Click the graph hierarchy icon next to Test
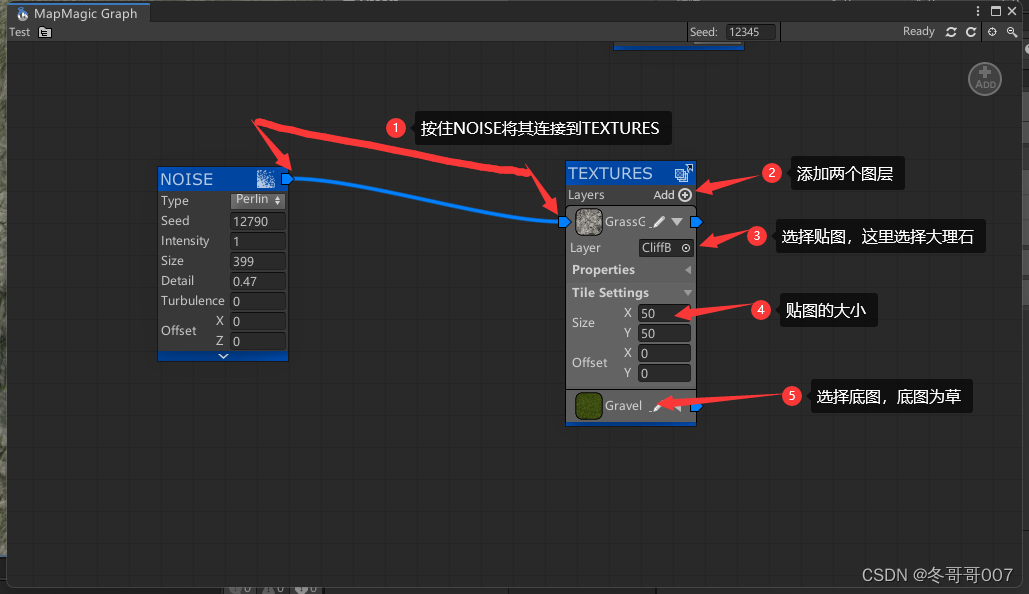 (x=44, y=31)
